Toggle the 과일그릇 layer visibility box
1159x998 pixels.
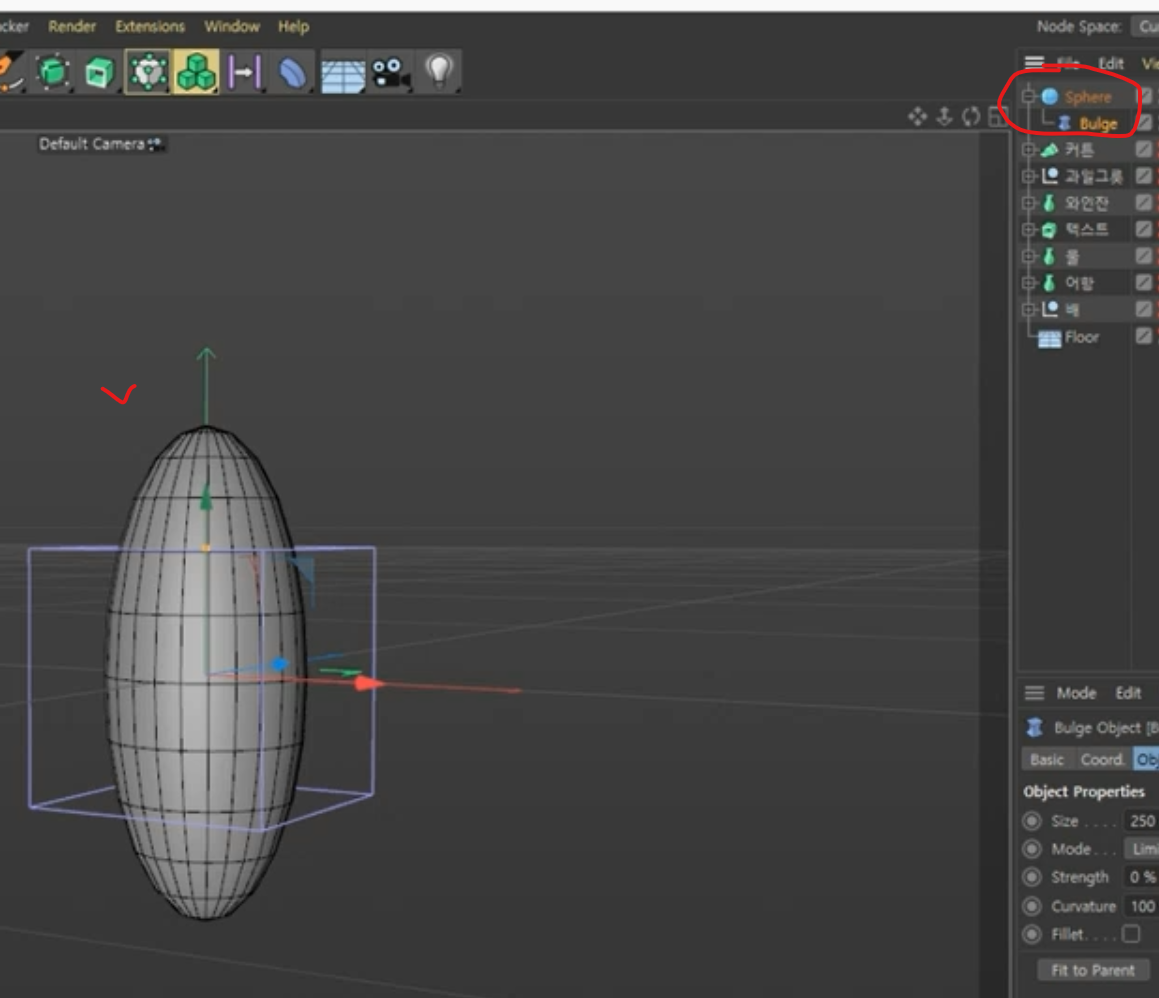coord(1144,176)
